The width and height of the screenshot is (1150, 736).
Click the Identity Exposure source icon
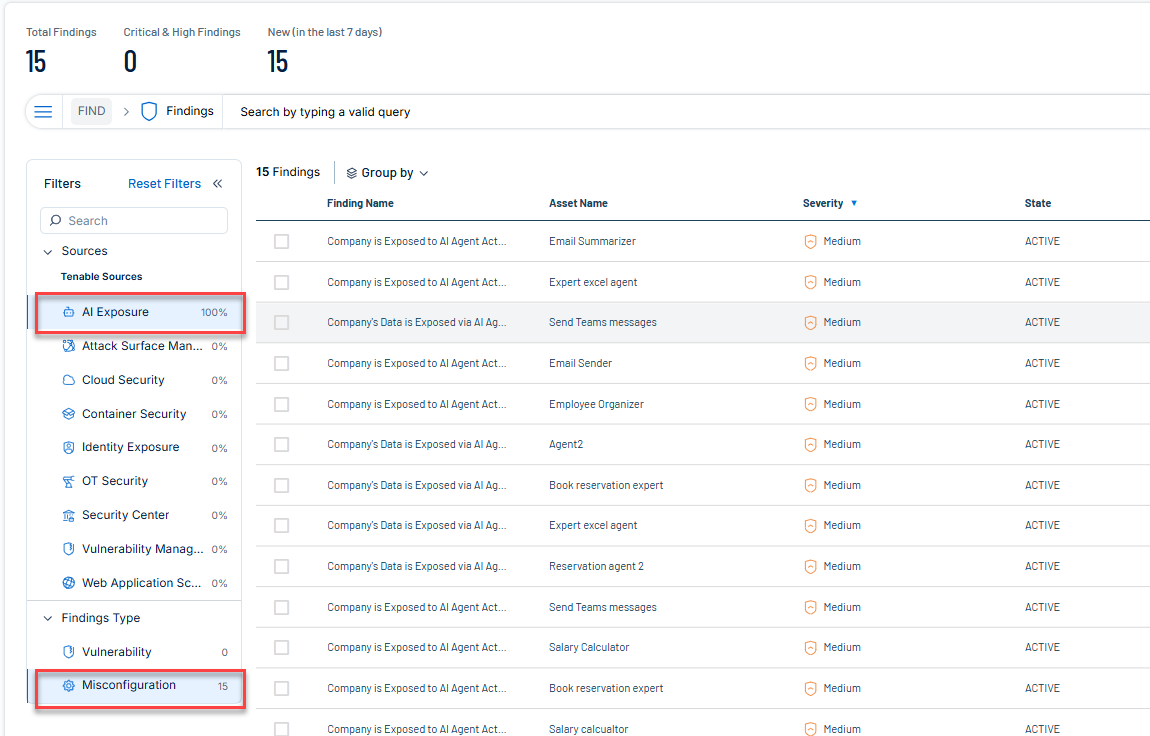pos(69,448)
